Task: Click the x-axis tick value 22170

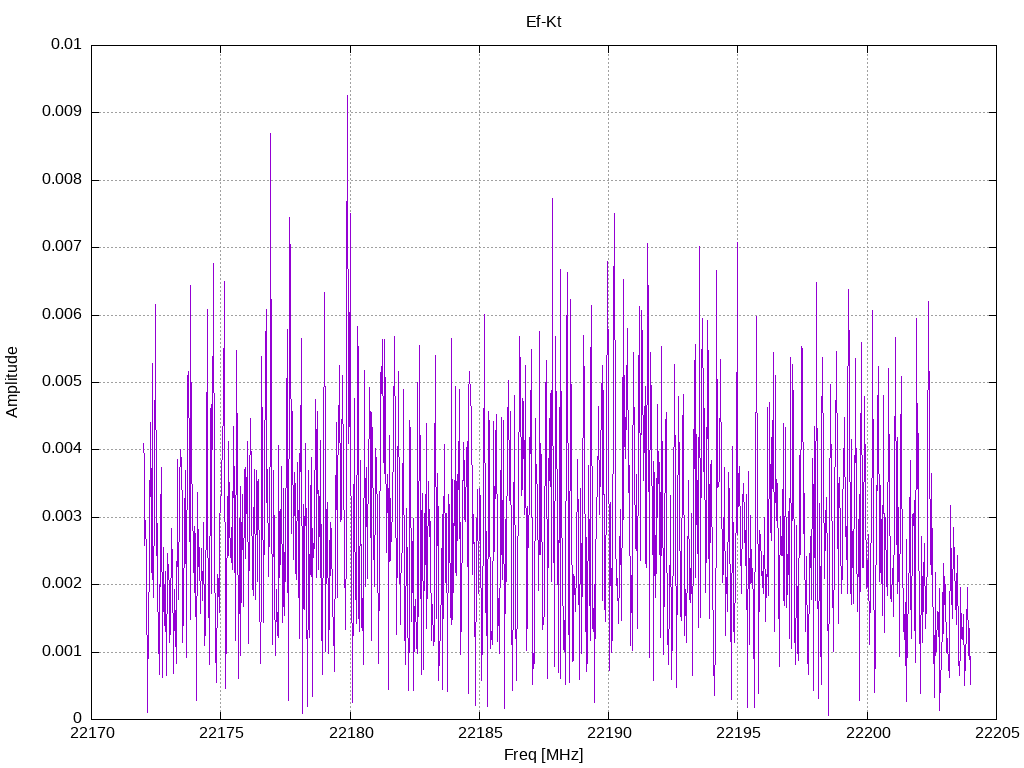Action: pyautogui.click(x=92, y=733)
